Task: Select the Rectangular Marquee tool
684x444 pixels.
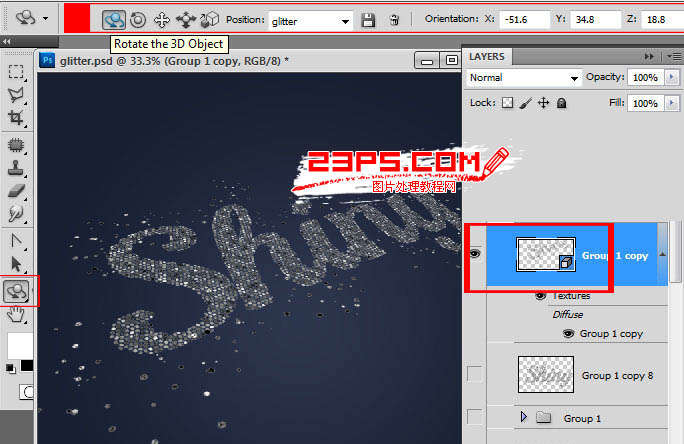Action: [x=17, y=71]
